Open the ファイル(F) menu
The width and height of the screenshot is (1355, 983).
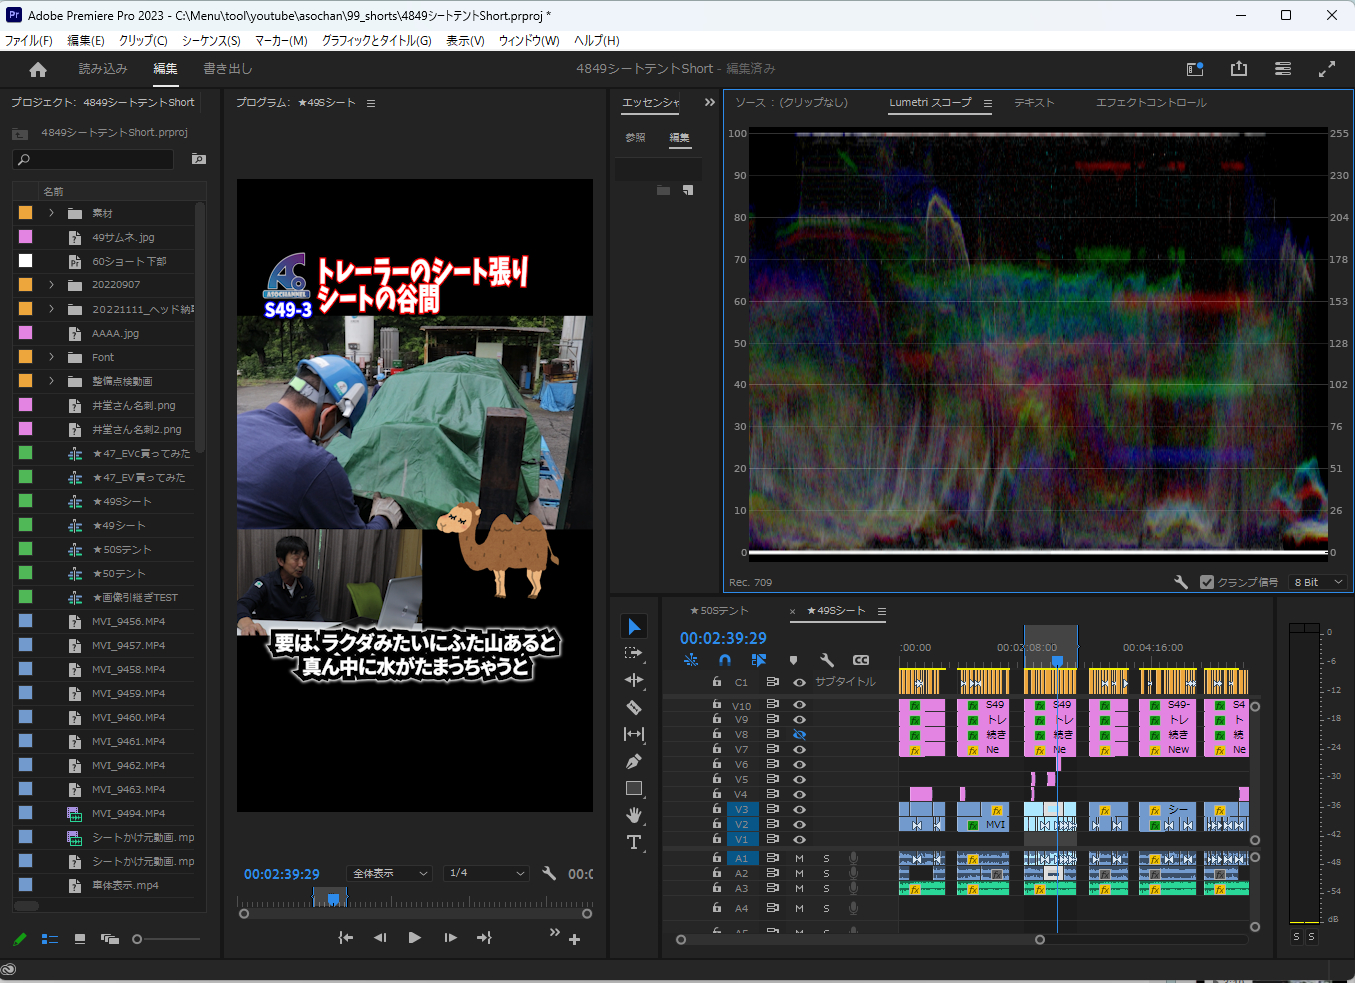[x=29, y=40]
